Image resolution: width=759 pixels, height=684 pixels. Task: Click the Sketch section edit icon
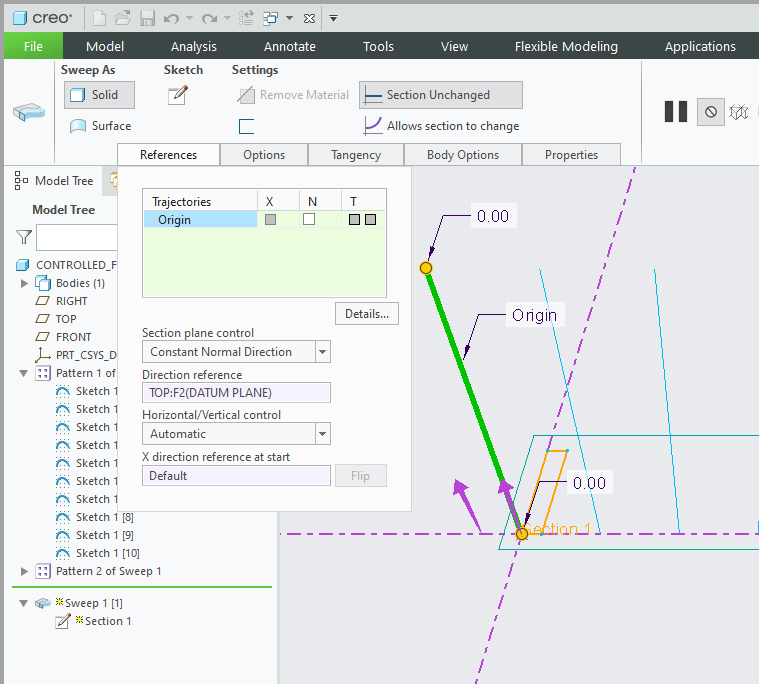[x=178, y=95]
